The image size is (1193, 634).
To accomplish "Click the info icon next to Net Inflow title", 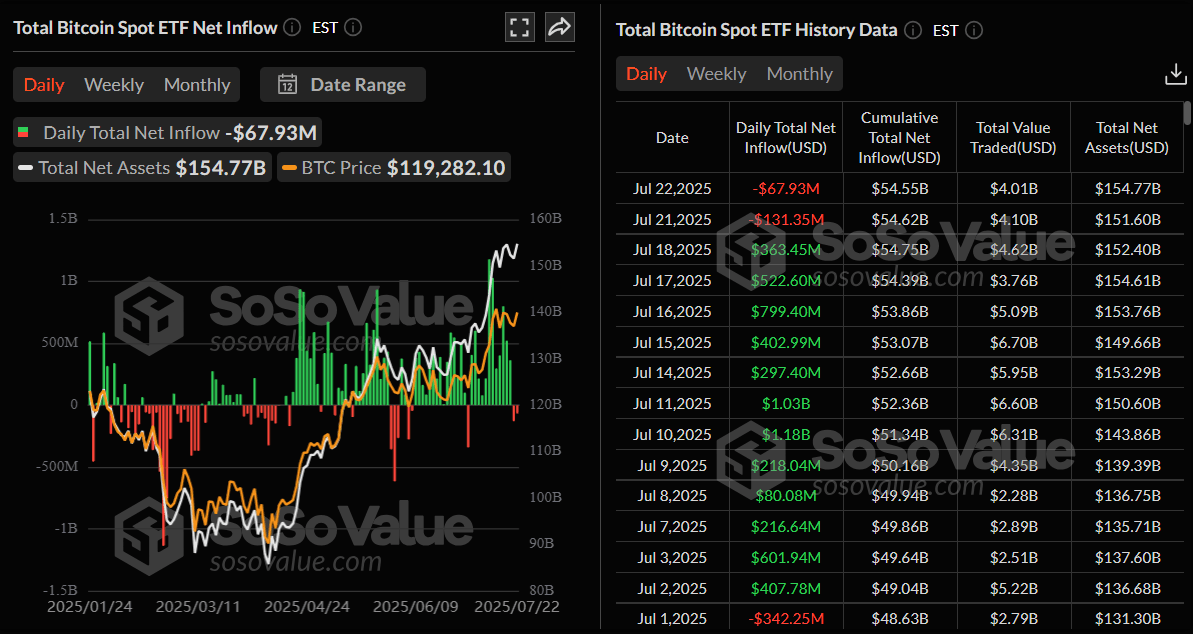I will click(x=291, y=27).
